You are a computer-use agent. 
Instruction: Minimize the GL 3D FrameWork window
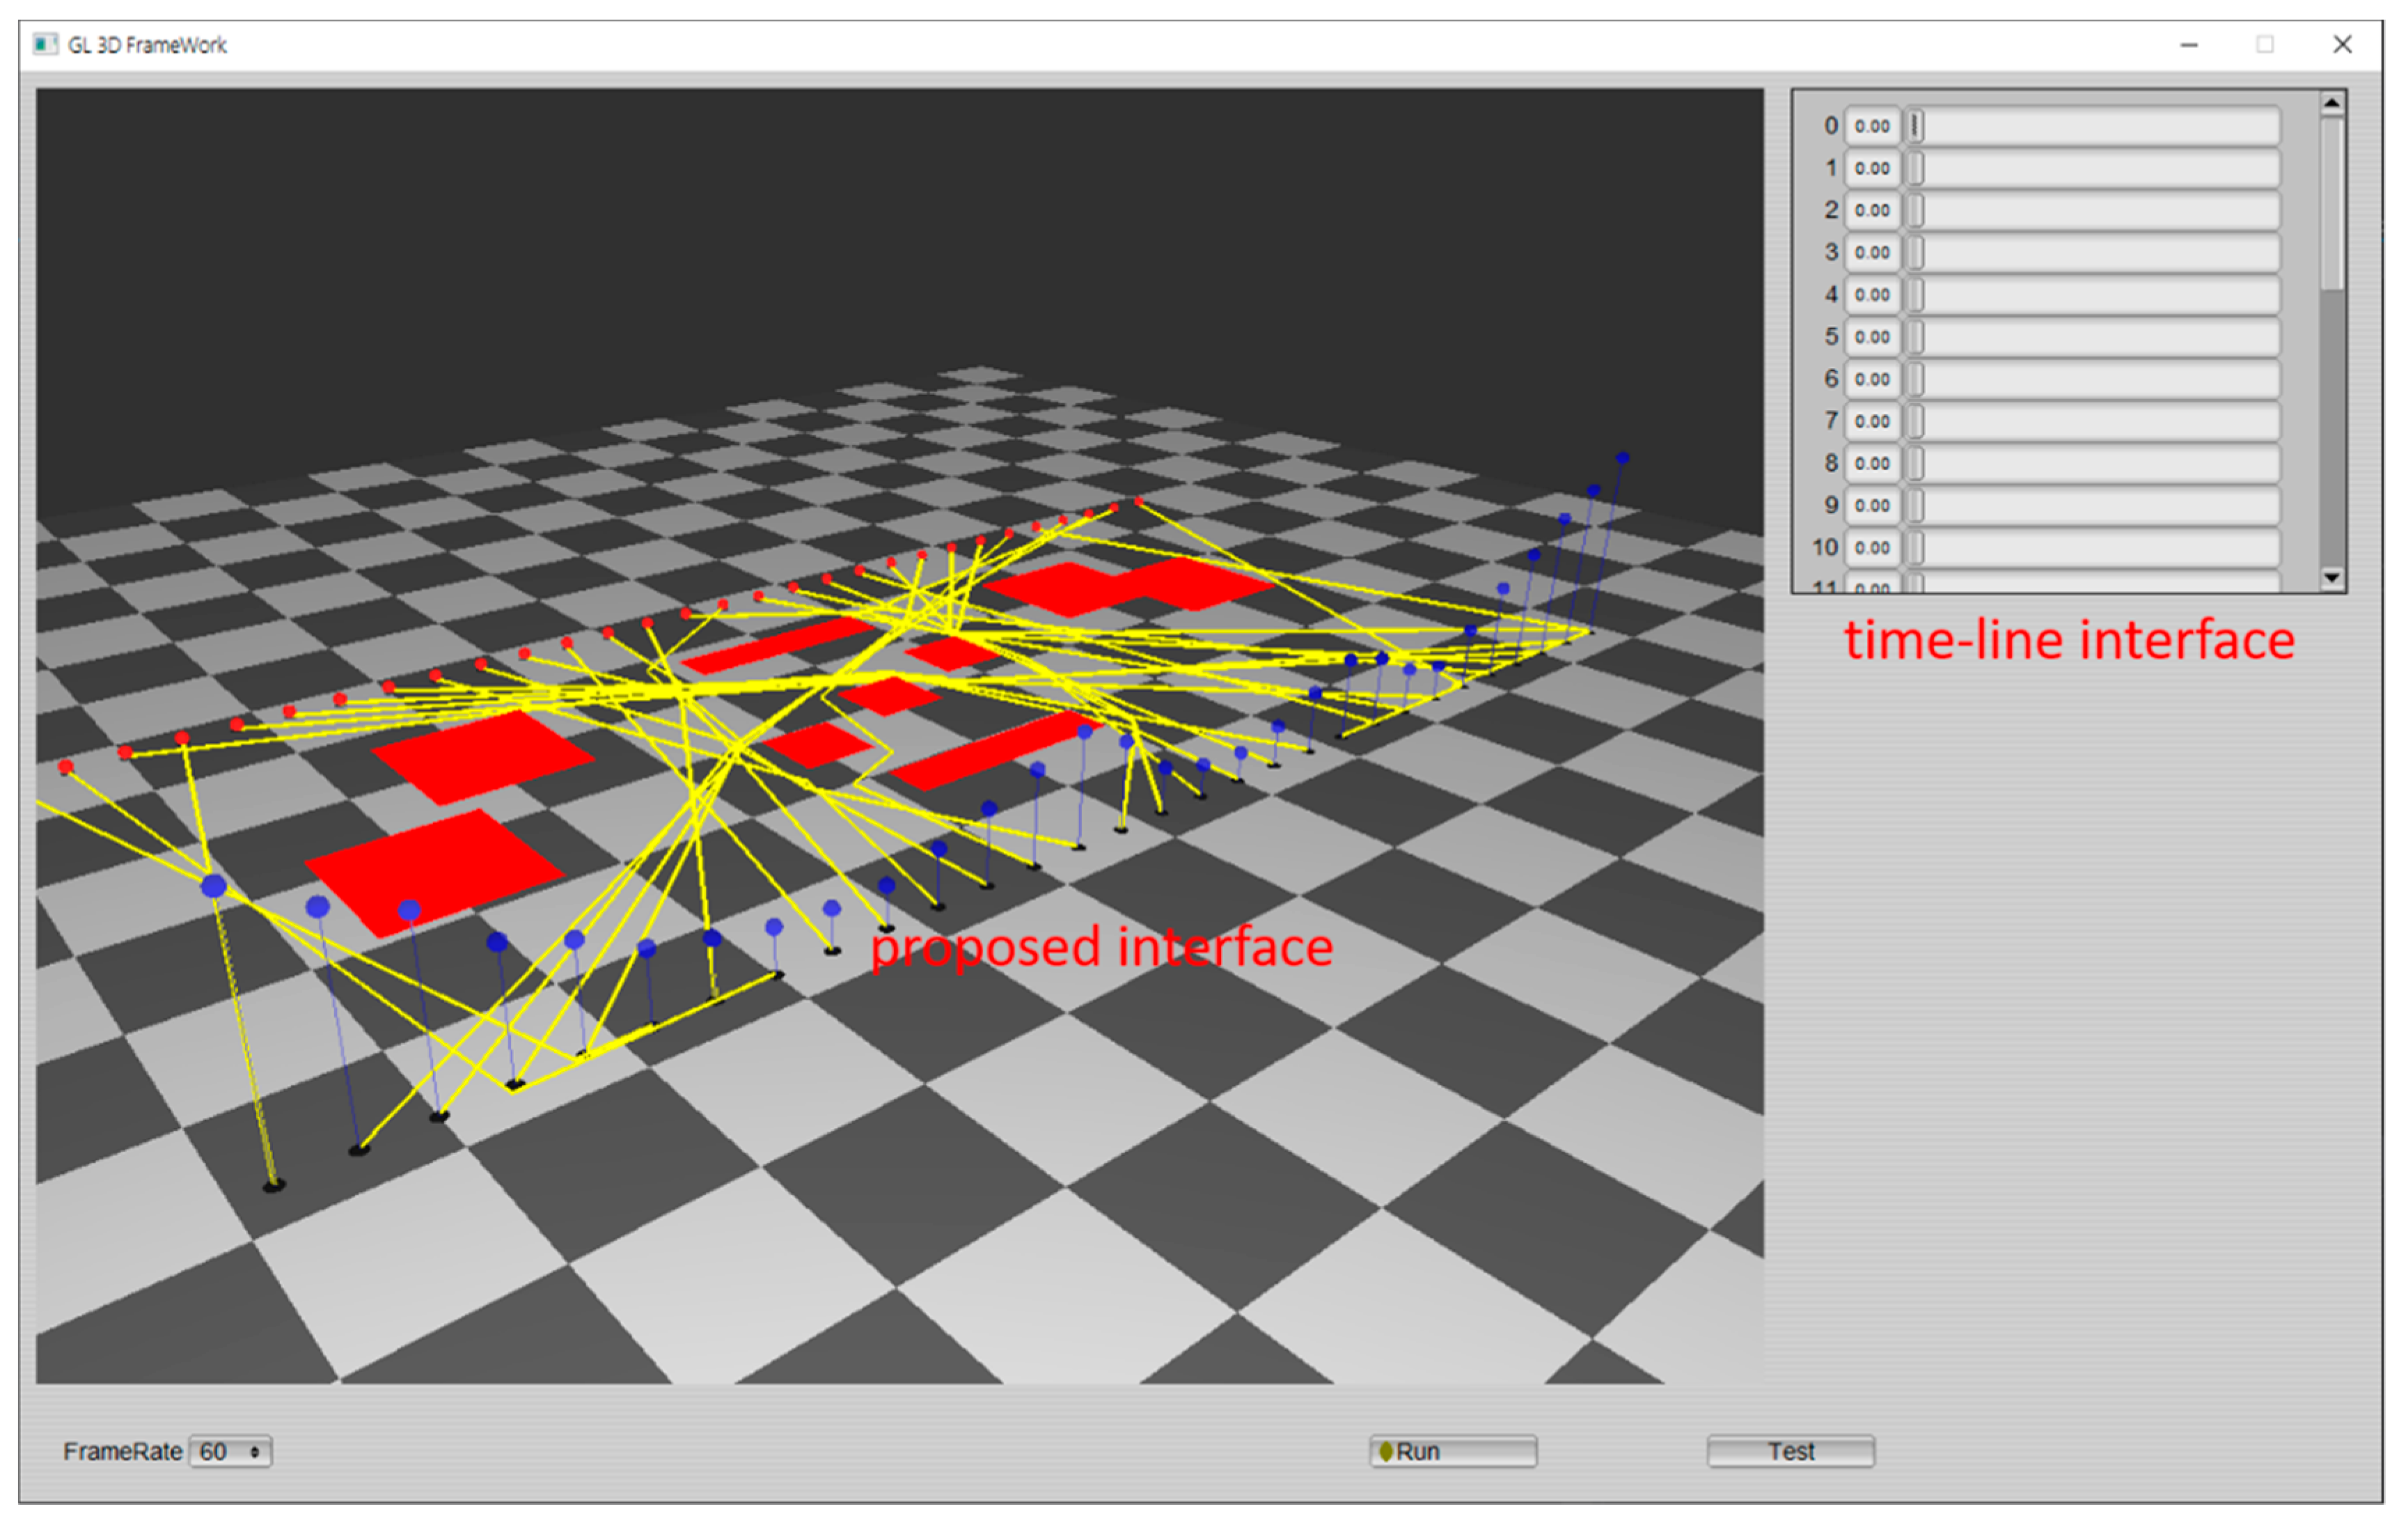pos(2189,45)
